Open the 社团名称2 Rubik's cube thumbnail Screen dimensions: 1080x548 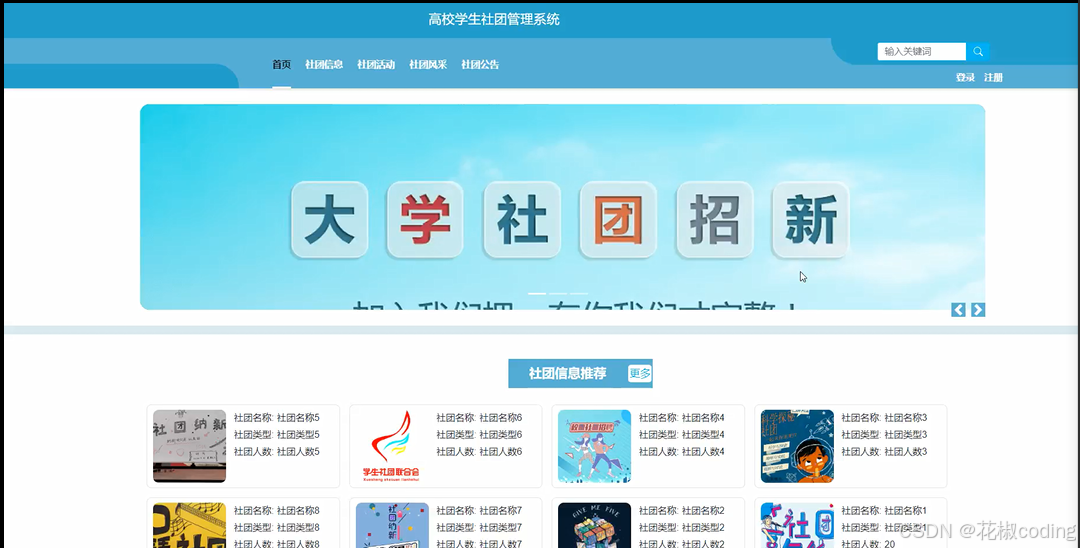click(594, 525)
